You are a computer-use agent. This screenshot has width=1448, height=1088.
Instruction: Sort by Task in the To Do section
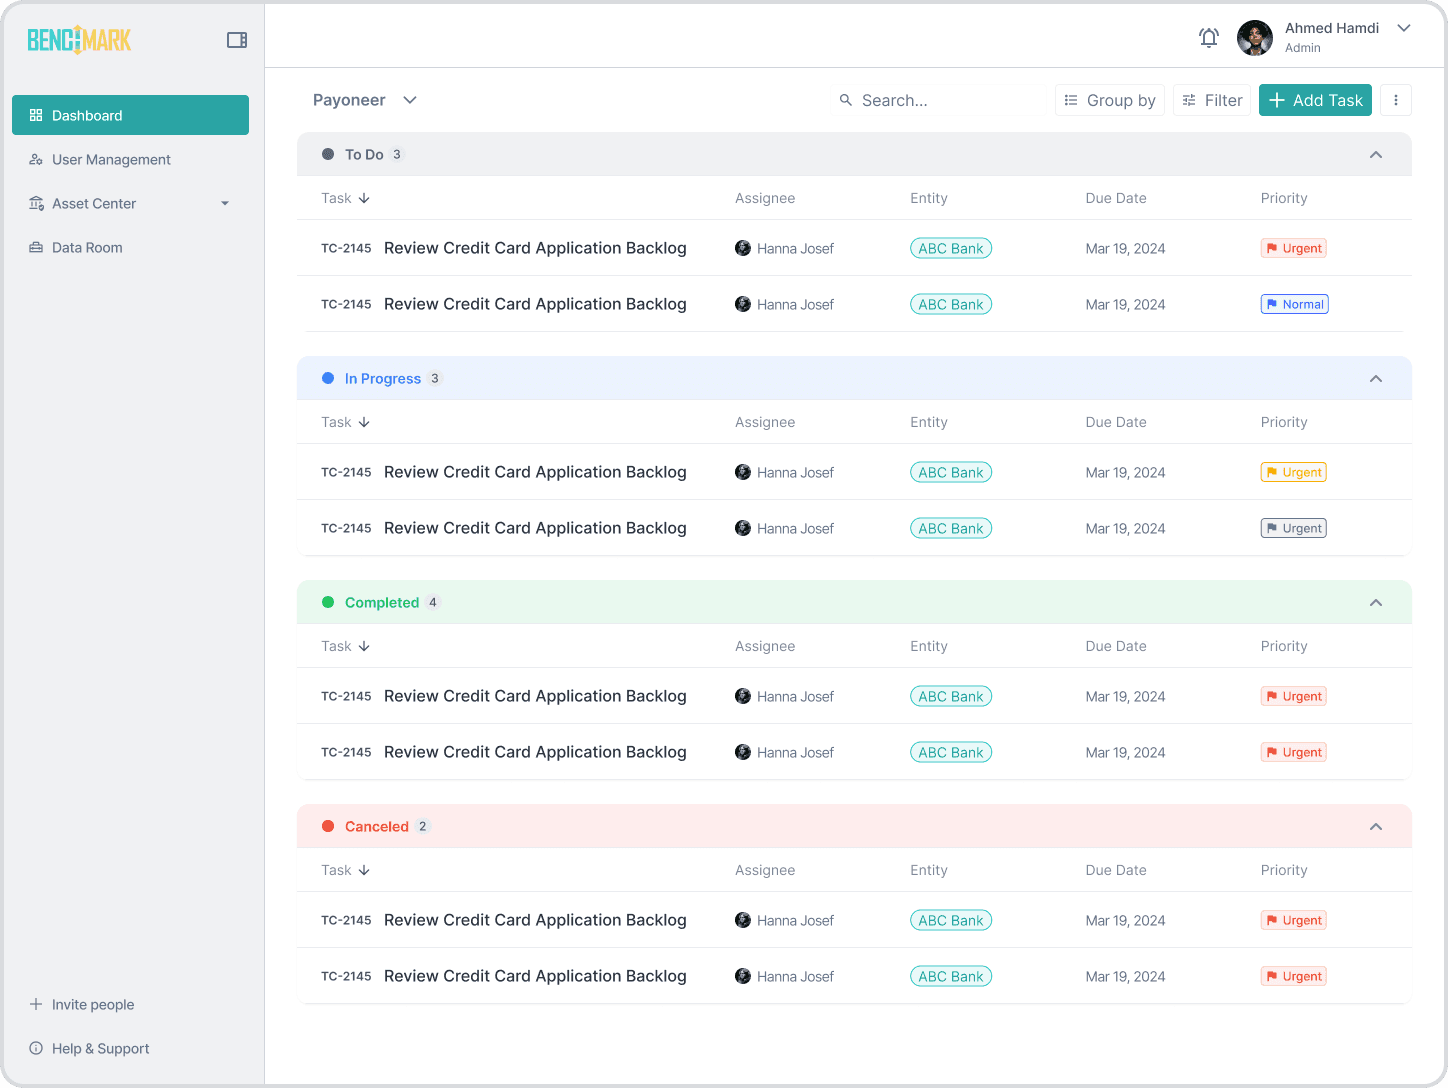(x=346, y=198)
